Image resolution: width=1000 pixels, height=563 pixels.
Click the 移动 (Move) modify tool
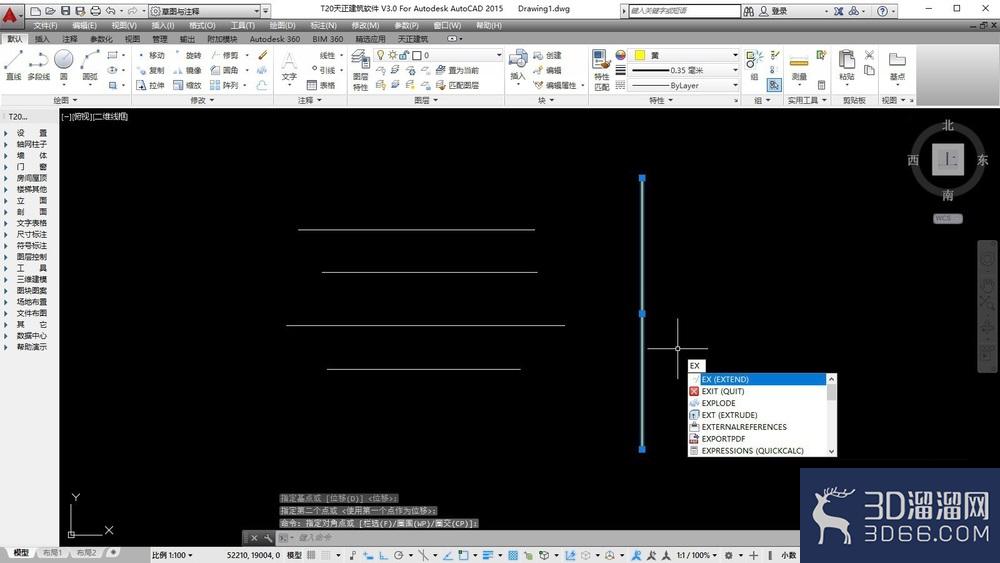(152, 55)
